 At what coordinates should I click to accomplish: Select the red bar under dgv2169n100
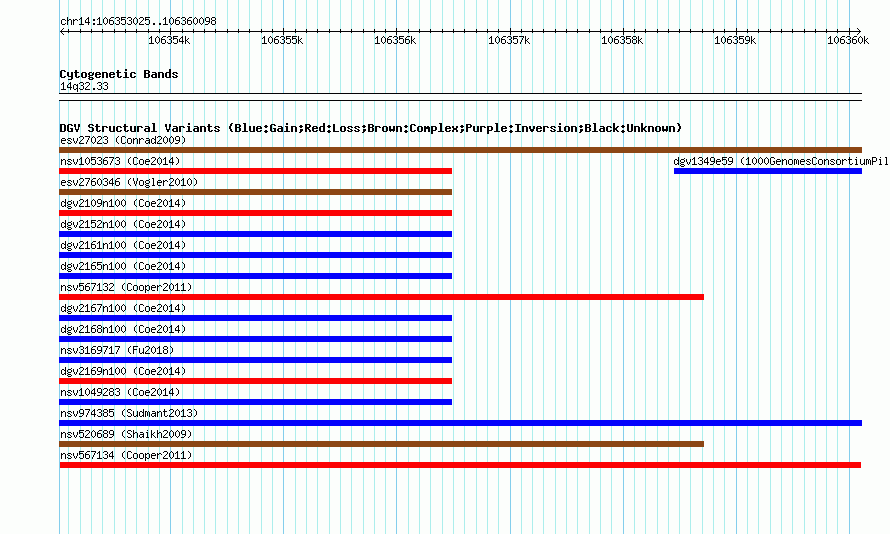255,381
